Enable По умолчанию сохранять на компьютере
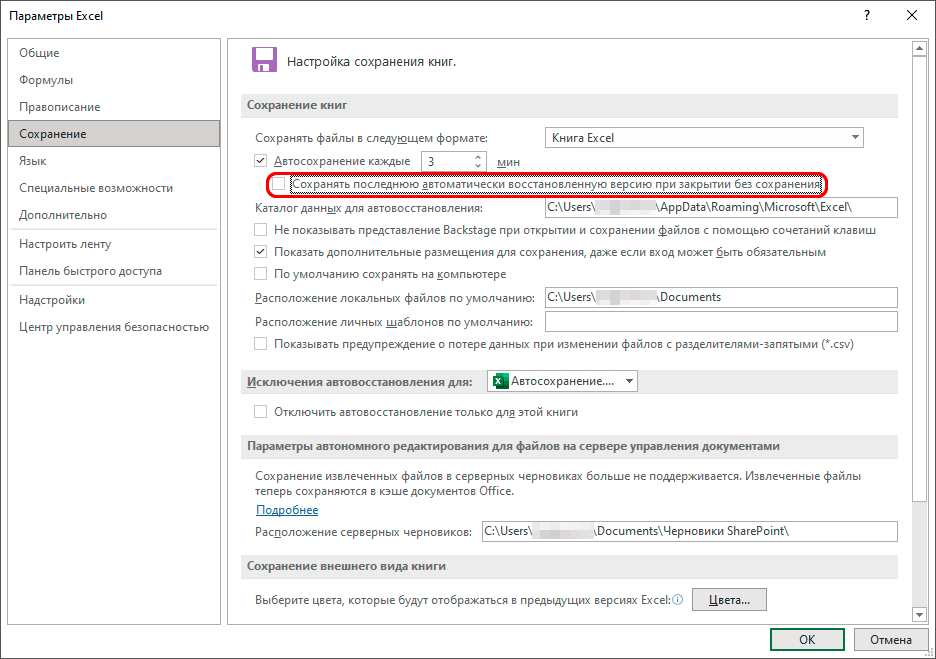 [260, 274]
